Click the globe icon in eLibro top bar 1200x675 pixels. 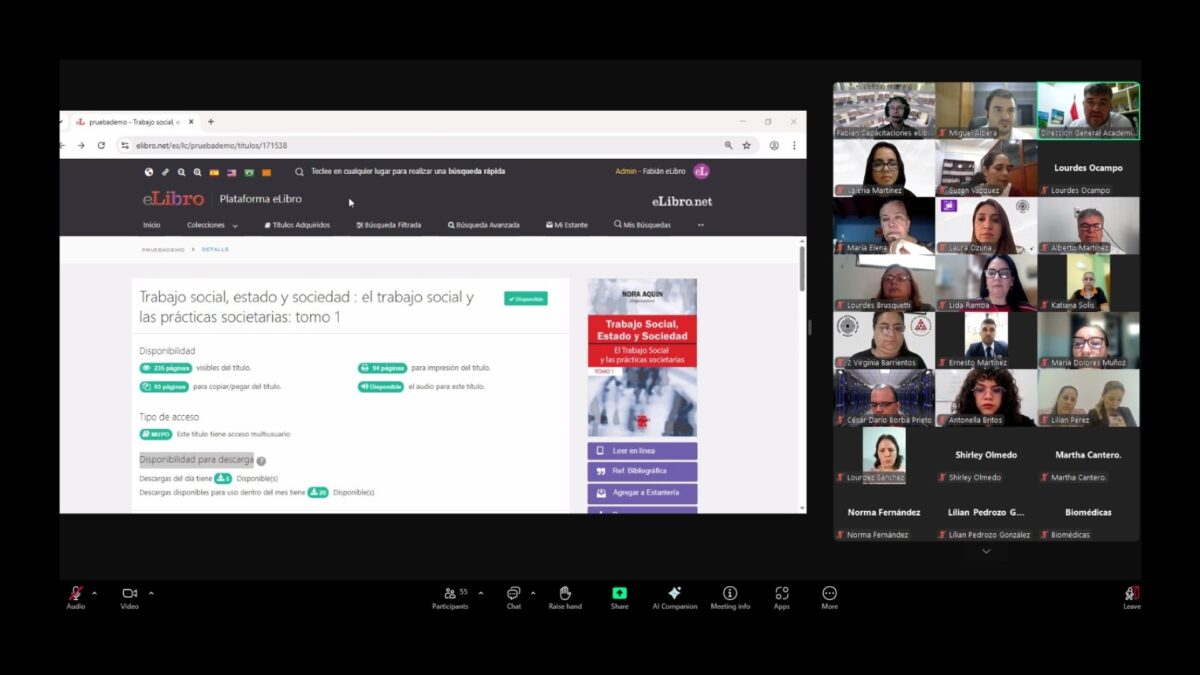[x=149, y=172]
